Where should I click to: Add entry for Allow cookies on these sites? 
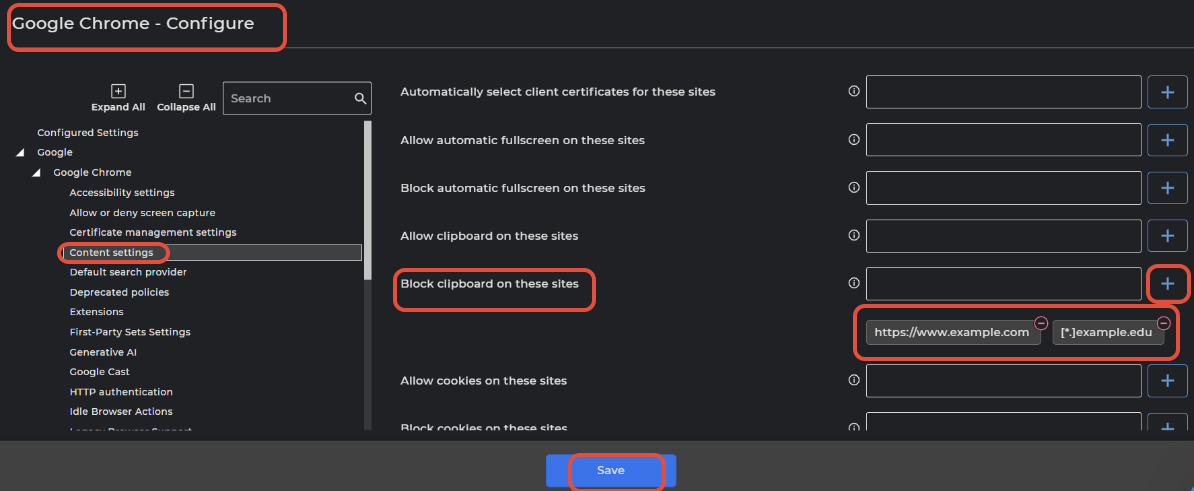(x=1167, y=381)
